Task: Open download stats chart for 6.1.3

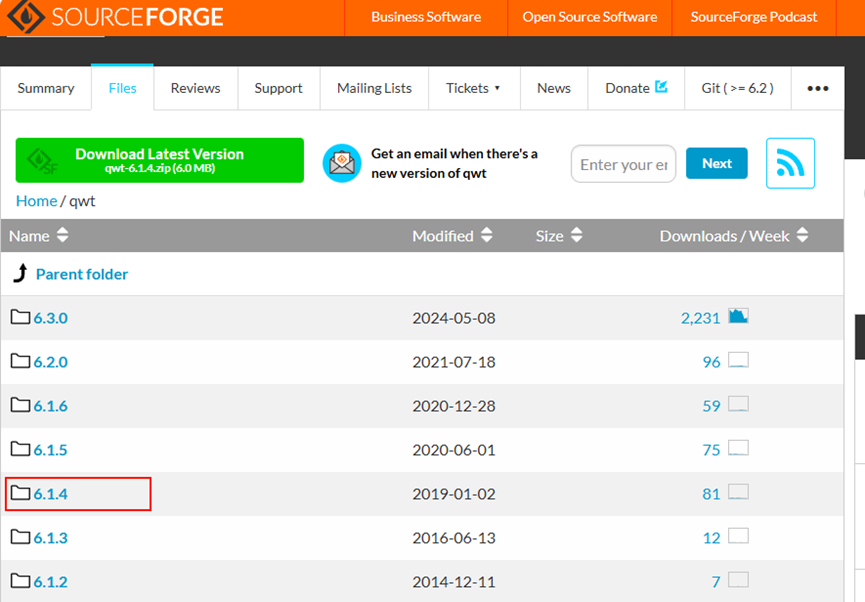Action: click(738, 536)
